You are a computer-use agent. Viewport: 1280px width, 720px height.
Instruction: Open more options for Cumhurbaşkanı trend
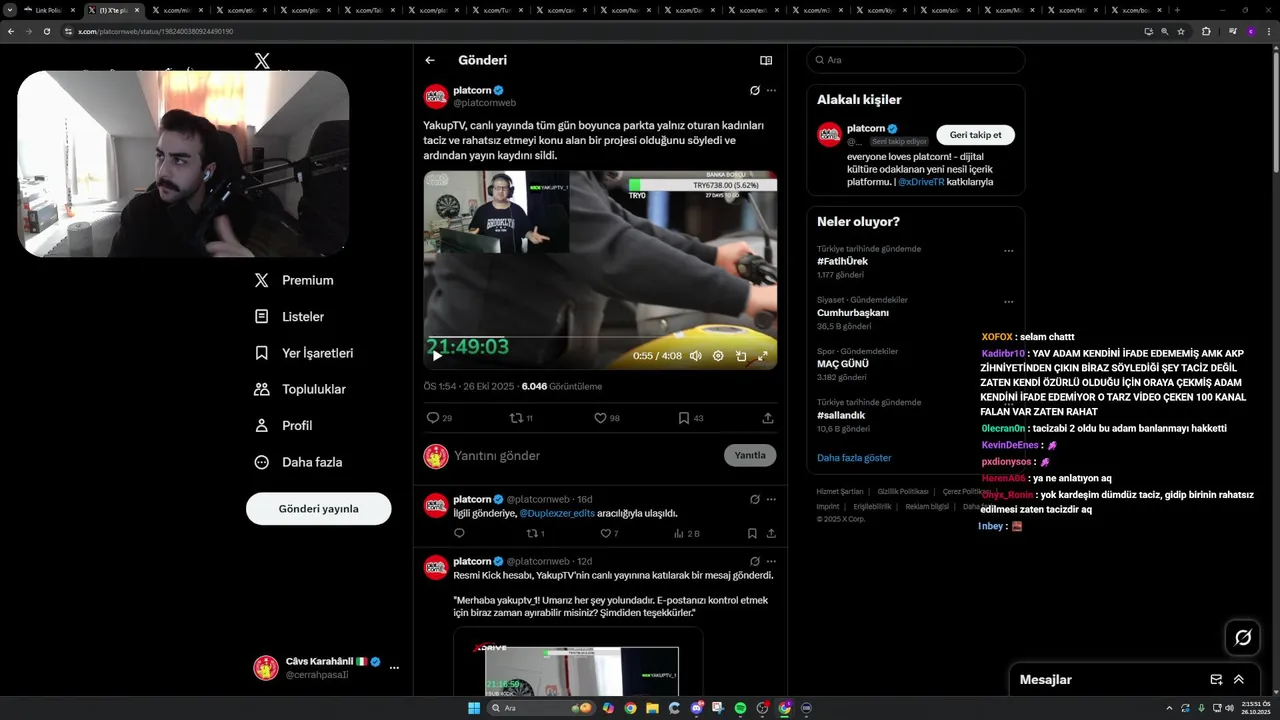[1008, 302]
